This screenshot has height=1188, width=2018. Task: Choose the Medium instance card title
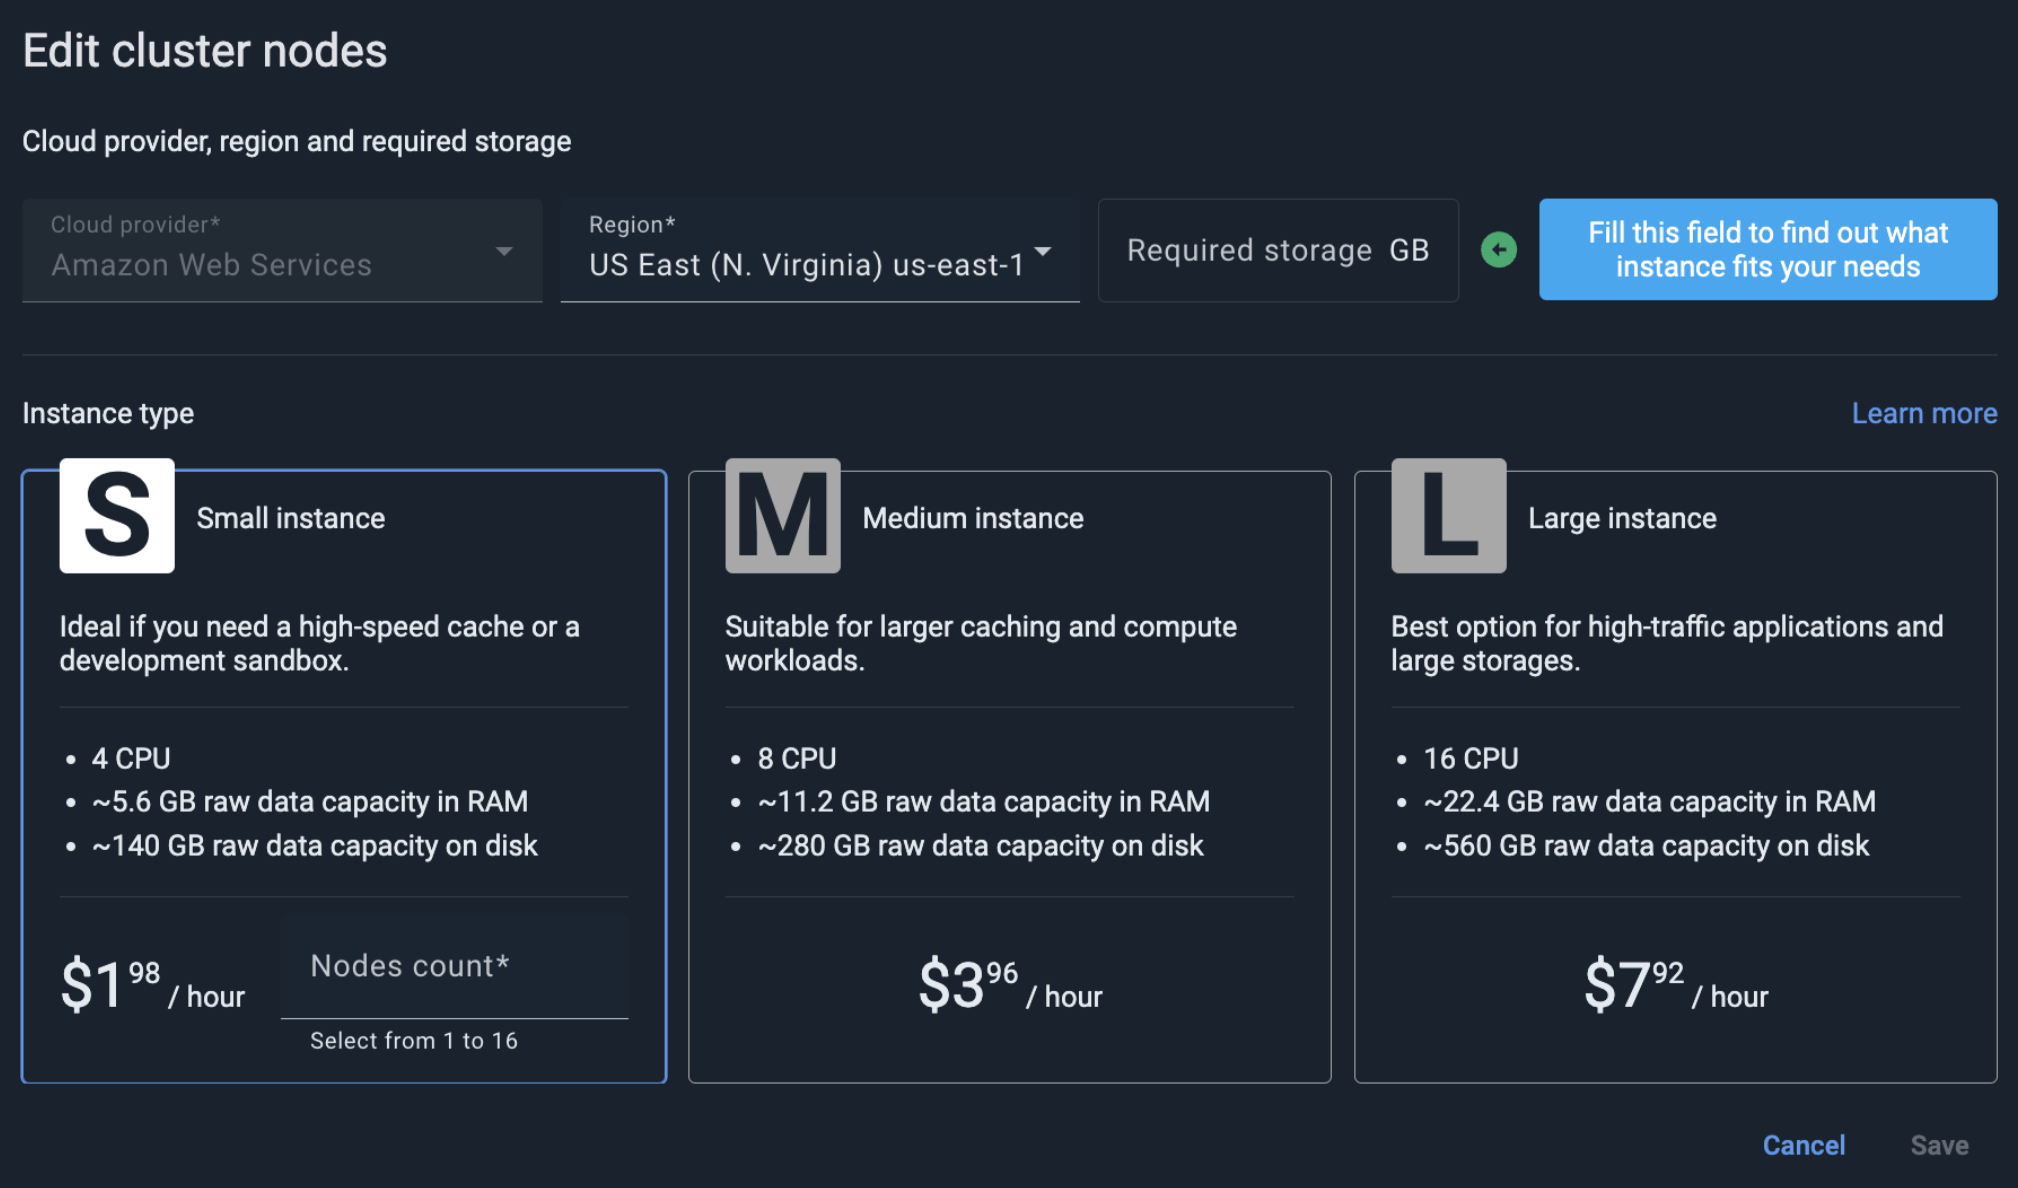973,518
